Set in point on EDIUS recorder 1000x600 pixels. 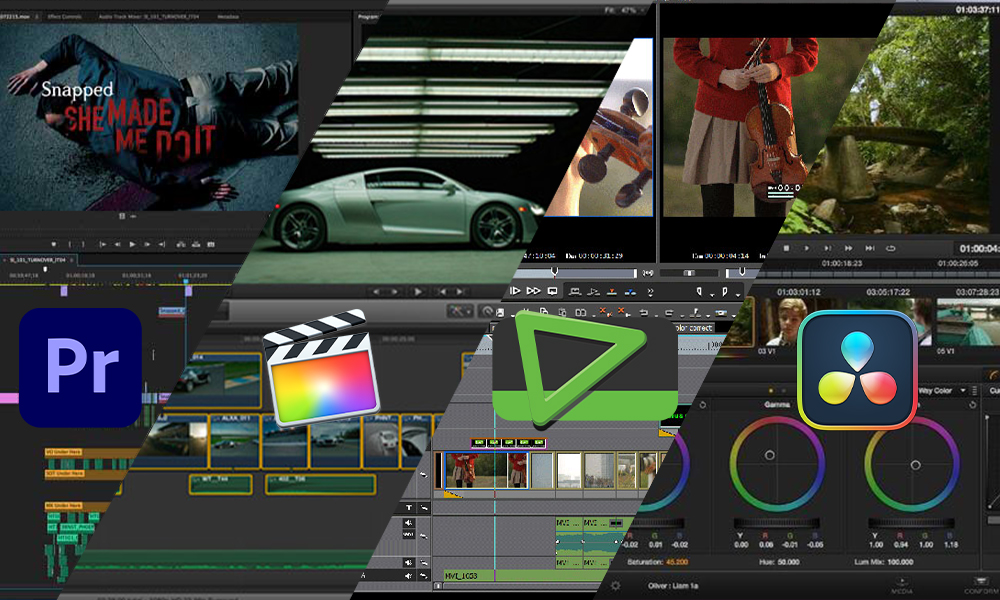point(699,291)
